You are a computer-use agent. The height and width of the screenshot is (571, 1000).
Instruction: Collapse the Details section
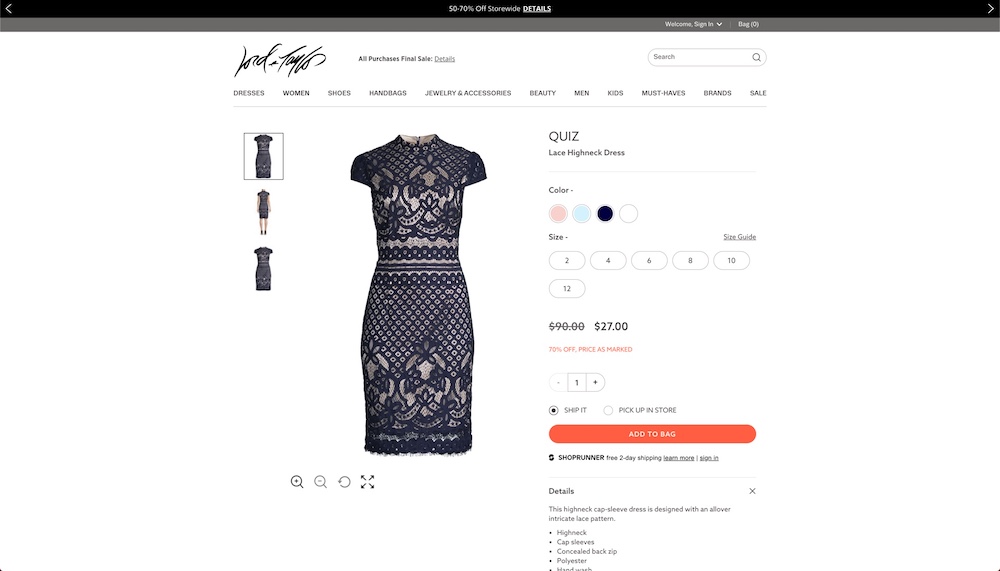click(x=753, y=491)
